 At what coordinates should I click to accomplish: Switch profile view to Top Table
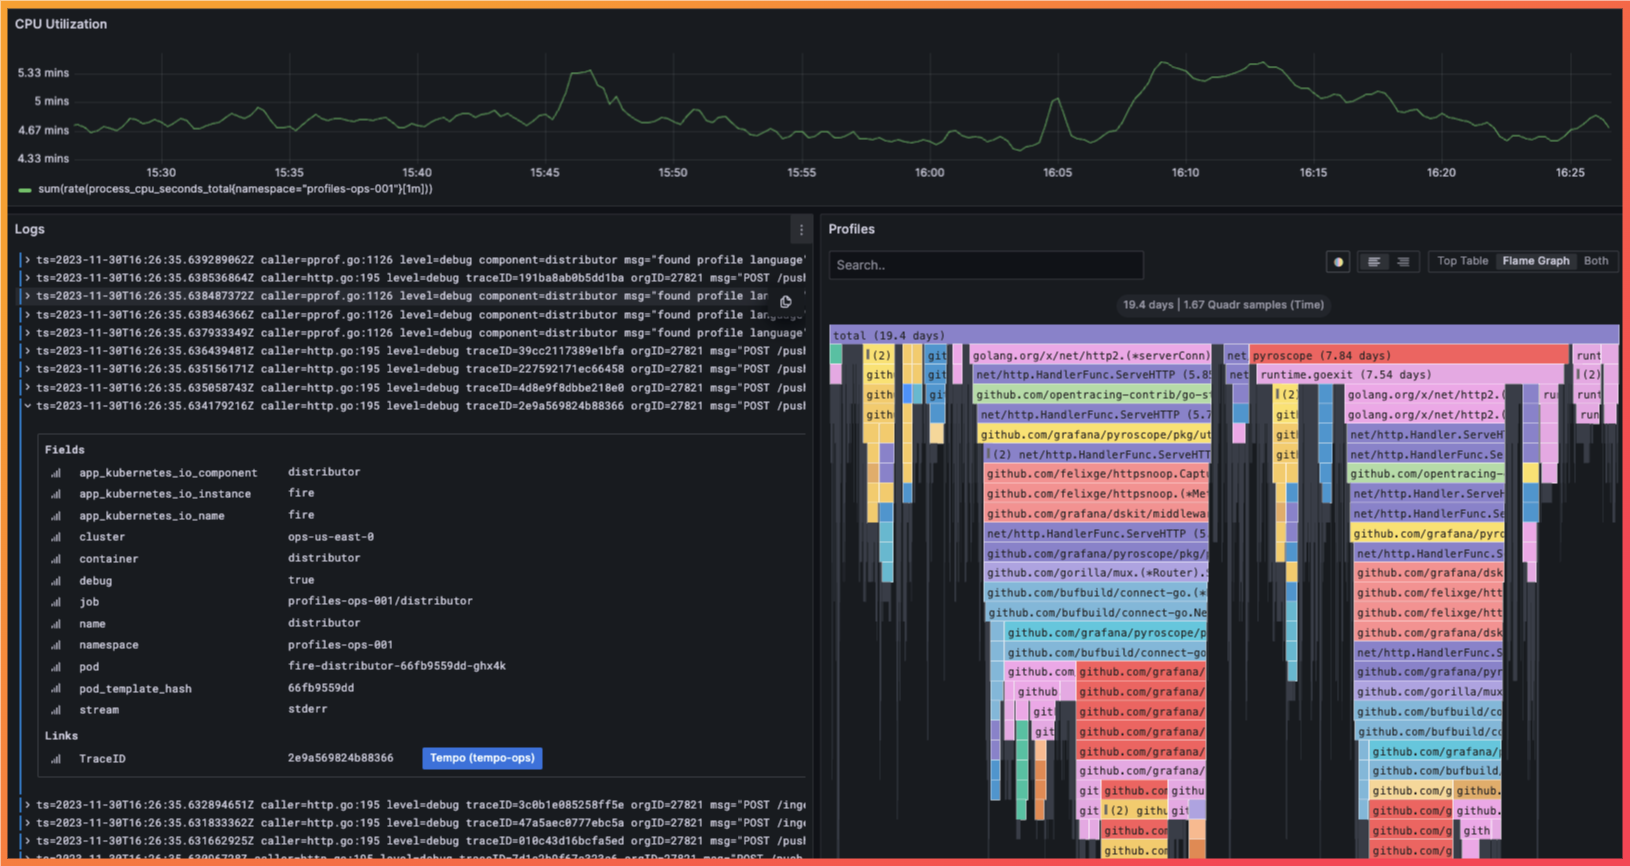[x=1462, y=261]
